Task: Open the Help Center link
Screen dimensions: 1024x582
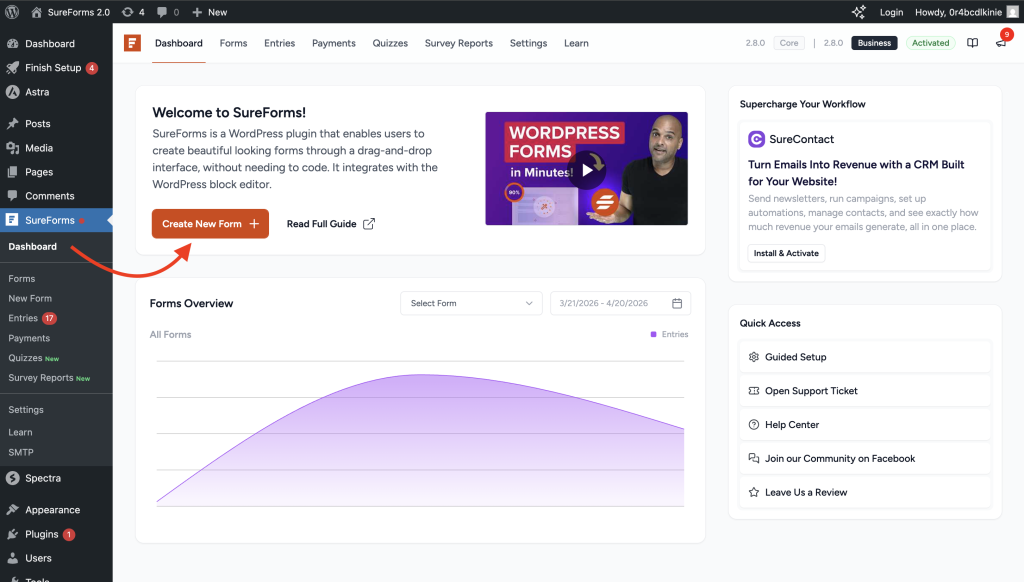Action: [865, 425]
